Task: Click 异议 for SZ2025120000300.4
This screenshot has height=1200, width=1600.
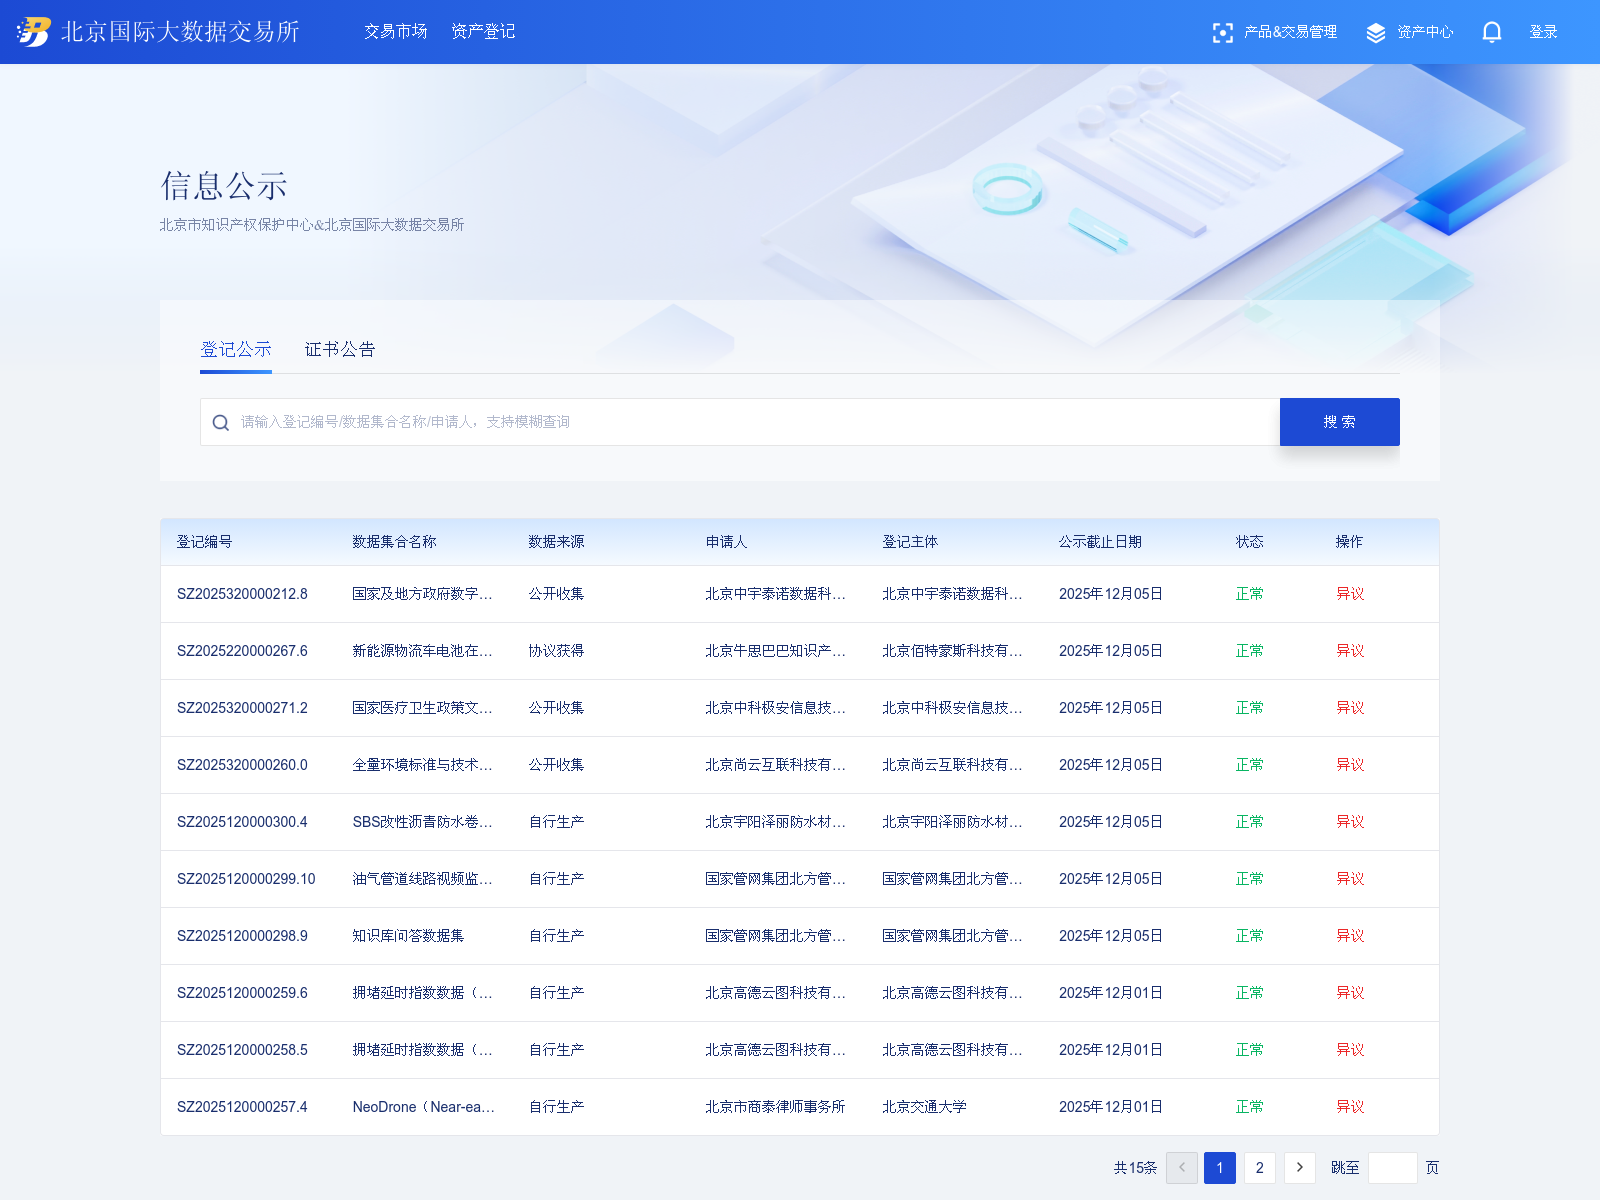Action: [x=1350, y=822]
